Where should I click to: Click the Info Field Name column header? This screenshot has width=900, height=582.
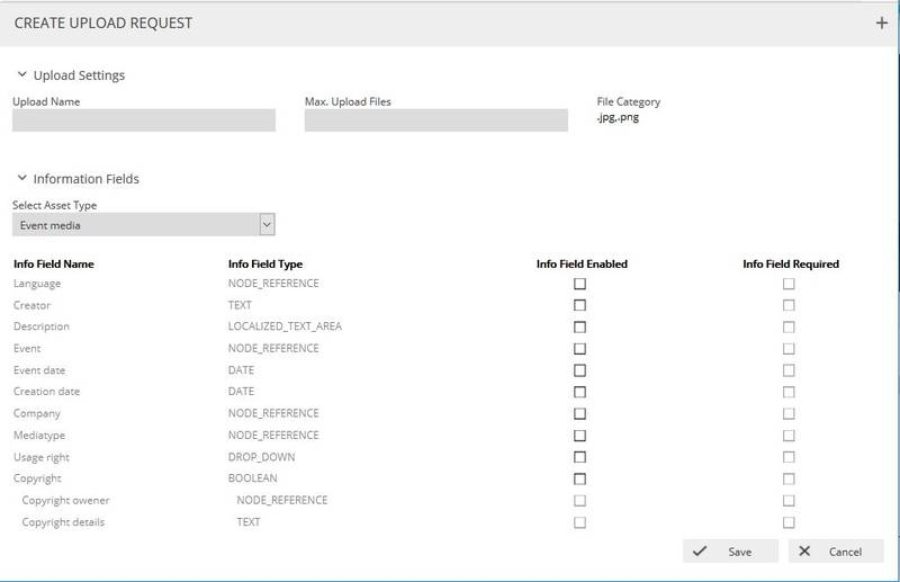53,264
